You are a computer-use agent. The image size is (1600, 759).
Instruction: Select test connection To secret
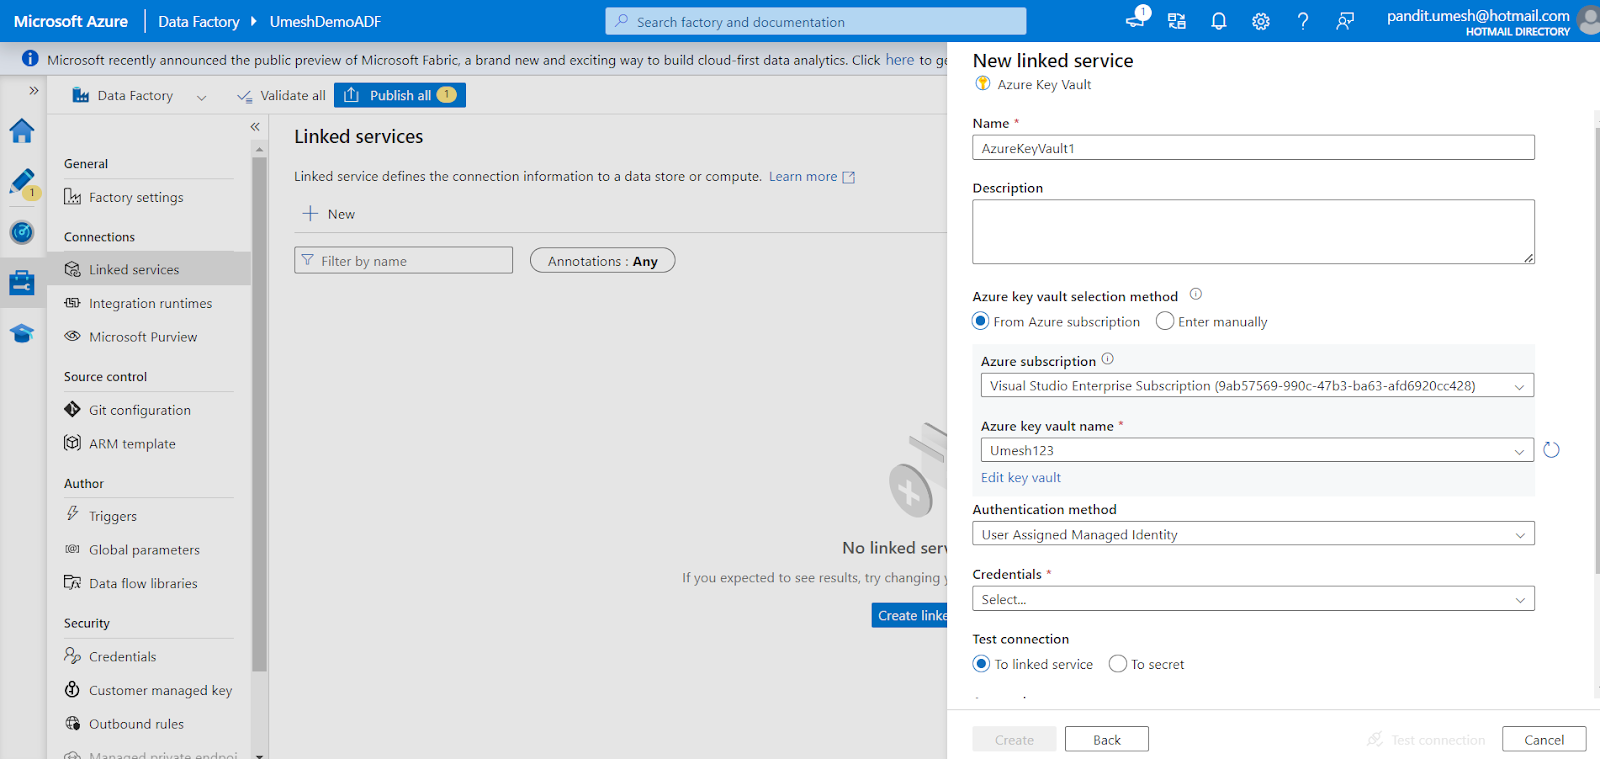pos(1118,664)
